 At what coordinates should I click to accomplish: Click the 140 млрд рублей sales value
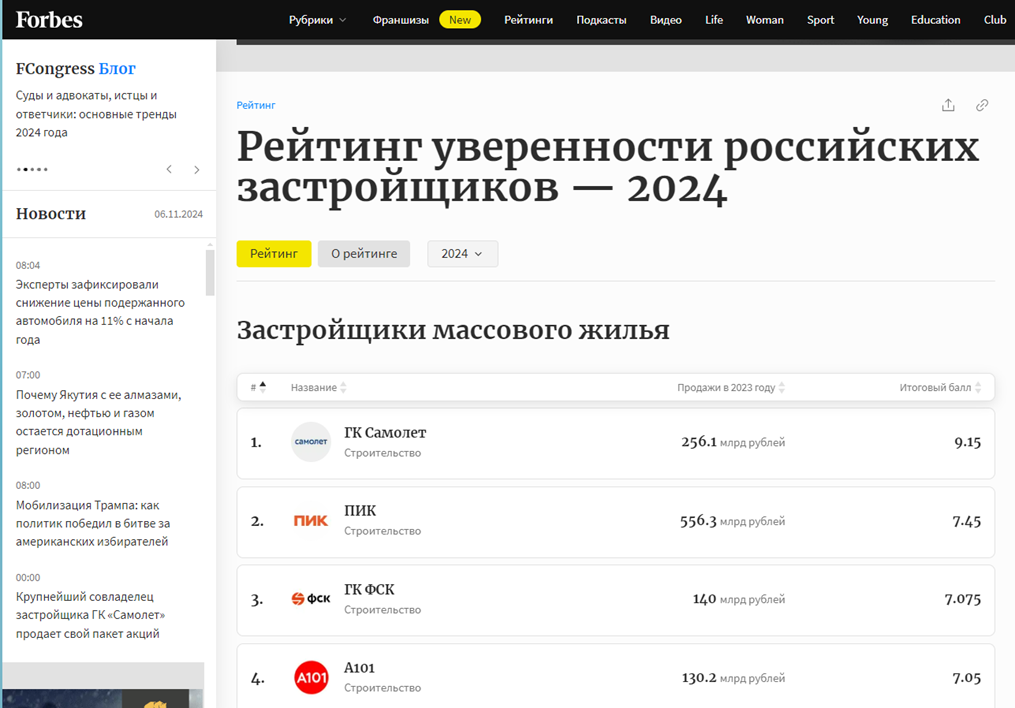tap(739, 599)
